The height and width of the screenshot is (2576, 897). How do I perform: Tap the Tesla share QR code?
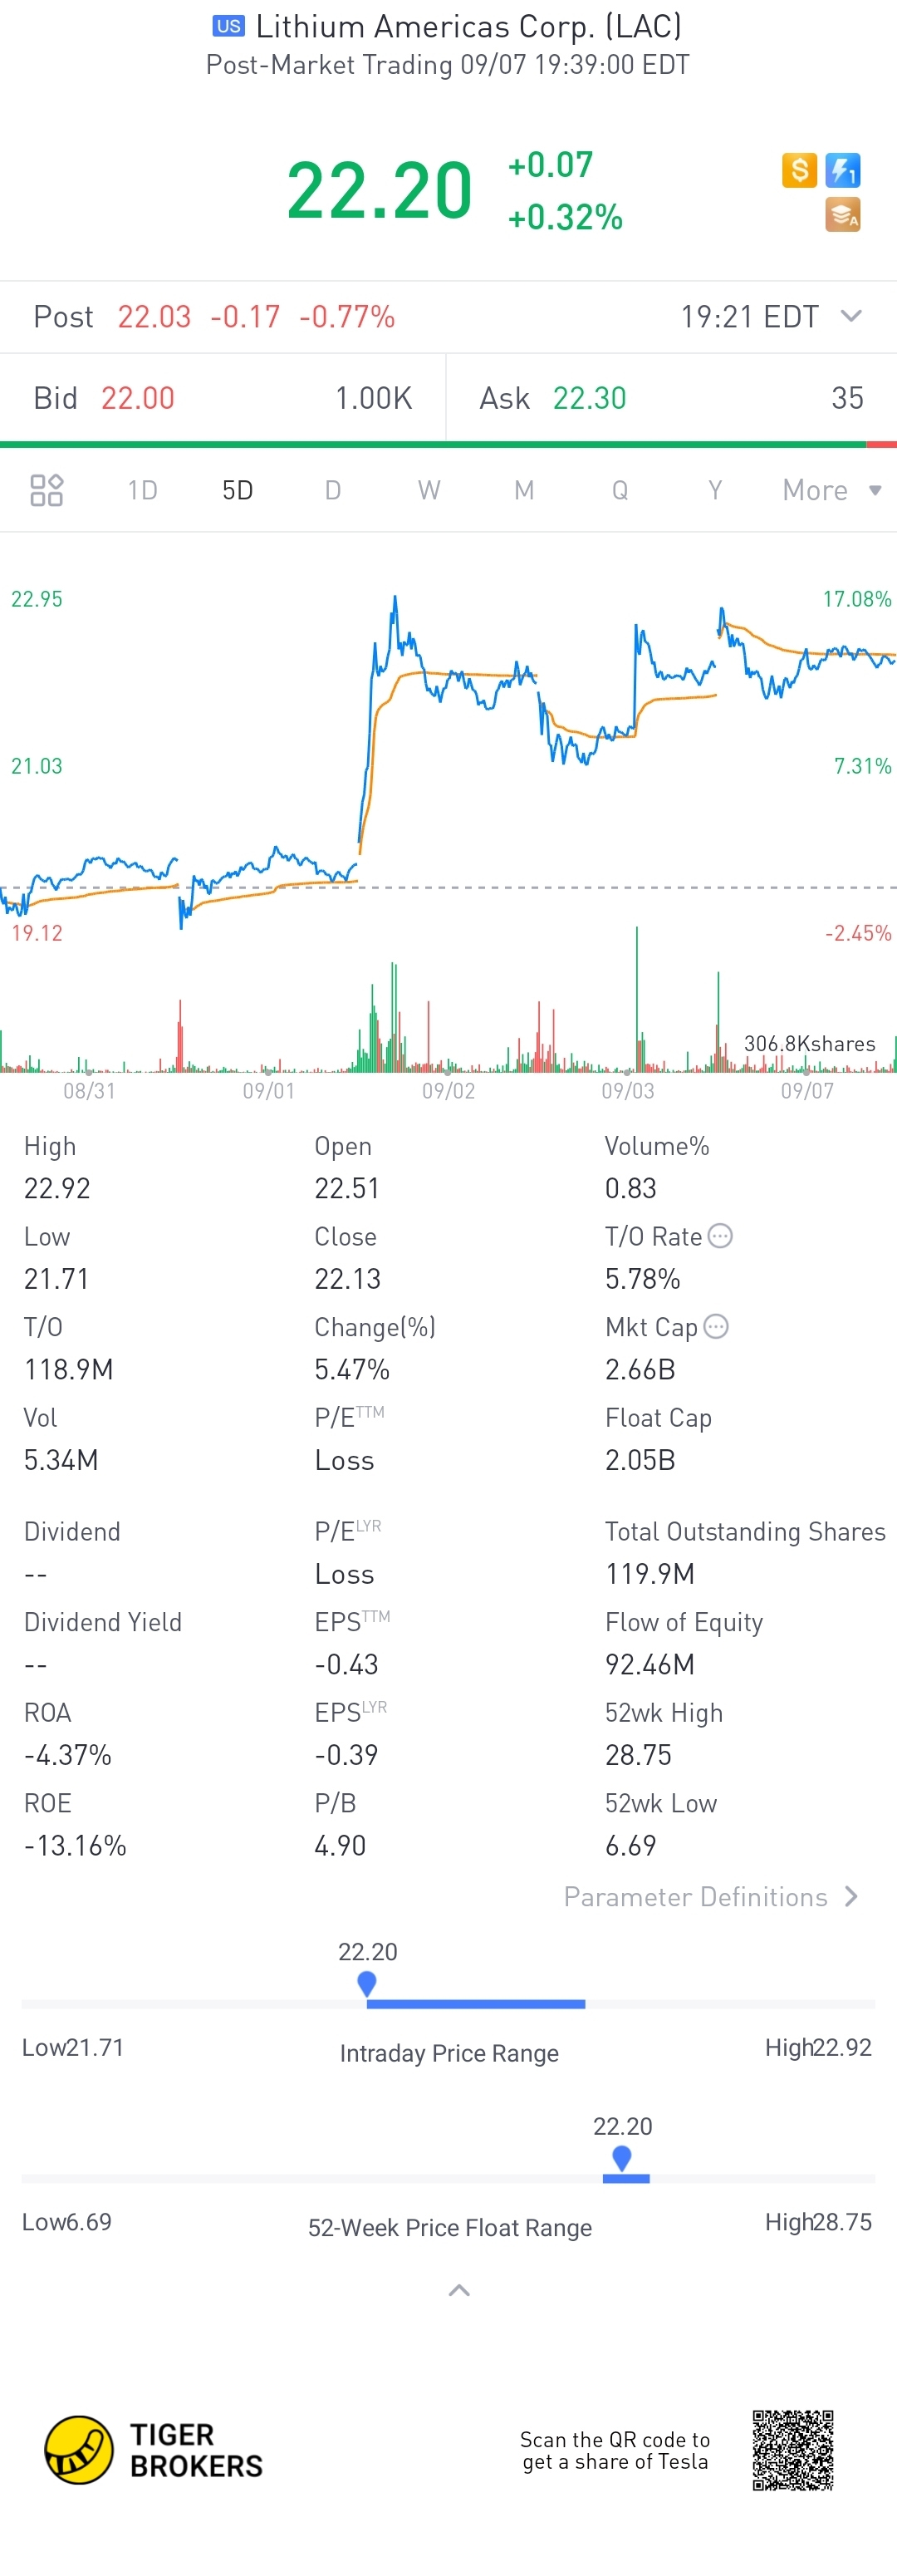tap(793, 2449)
